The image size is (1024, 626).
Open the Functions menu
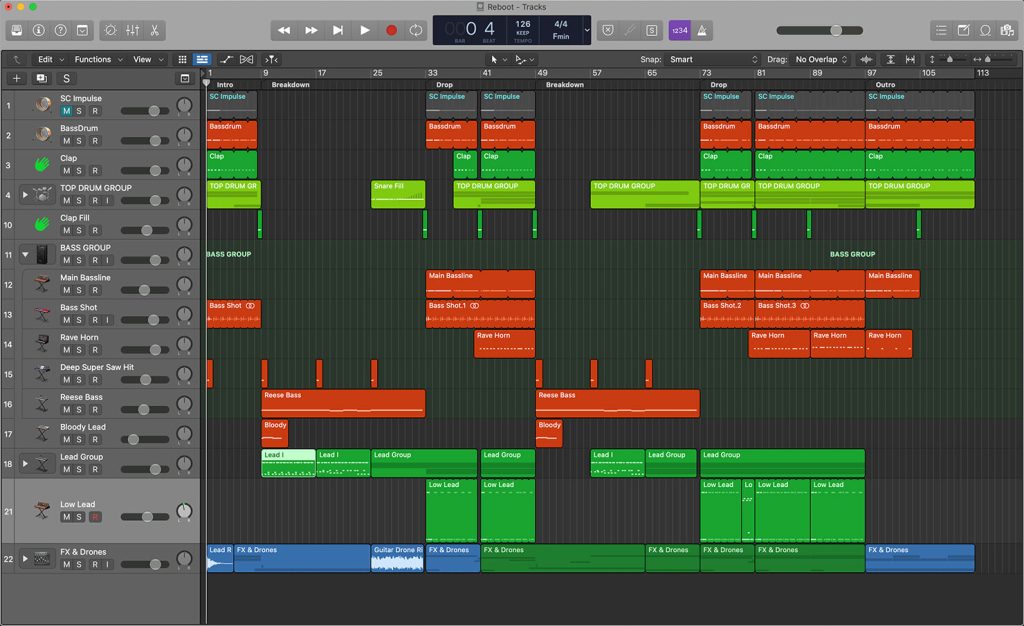(93, 59)
